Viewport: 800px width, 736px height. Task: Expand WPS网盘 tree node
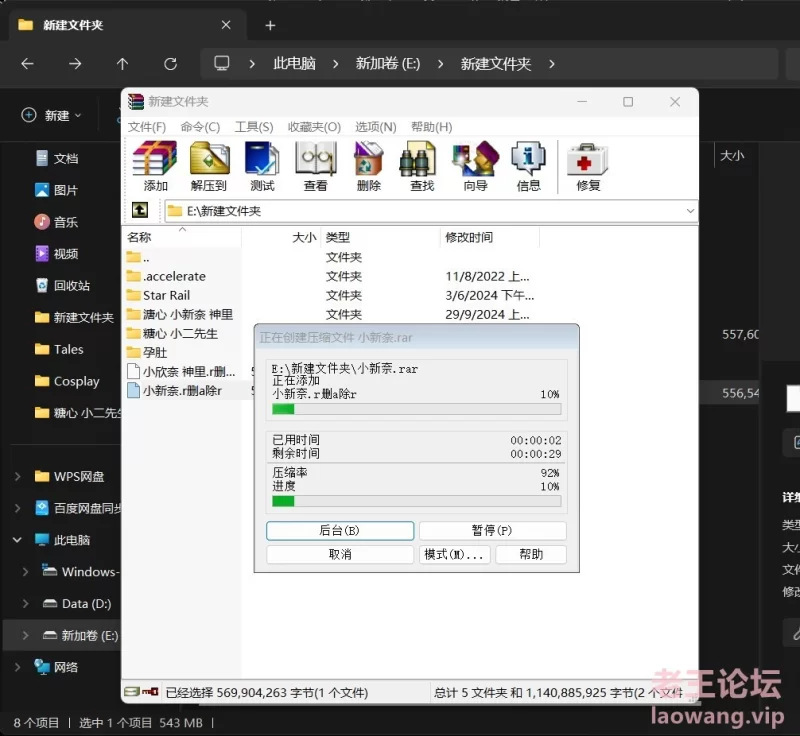click(17, 476)
